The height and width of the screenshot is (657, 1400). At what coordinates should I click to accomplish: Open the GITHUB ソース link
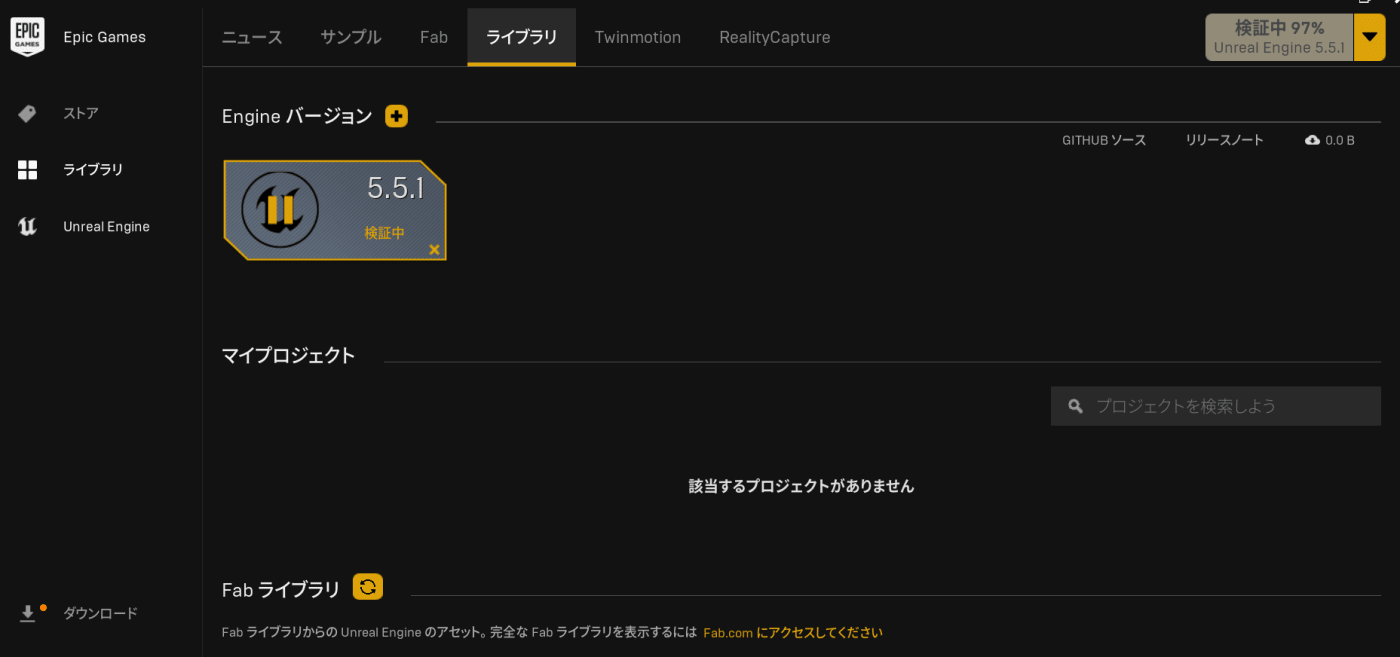tap(1104, 140)
